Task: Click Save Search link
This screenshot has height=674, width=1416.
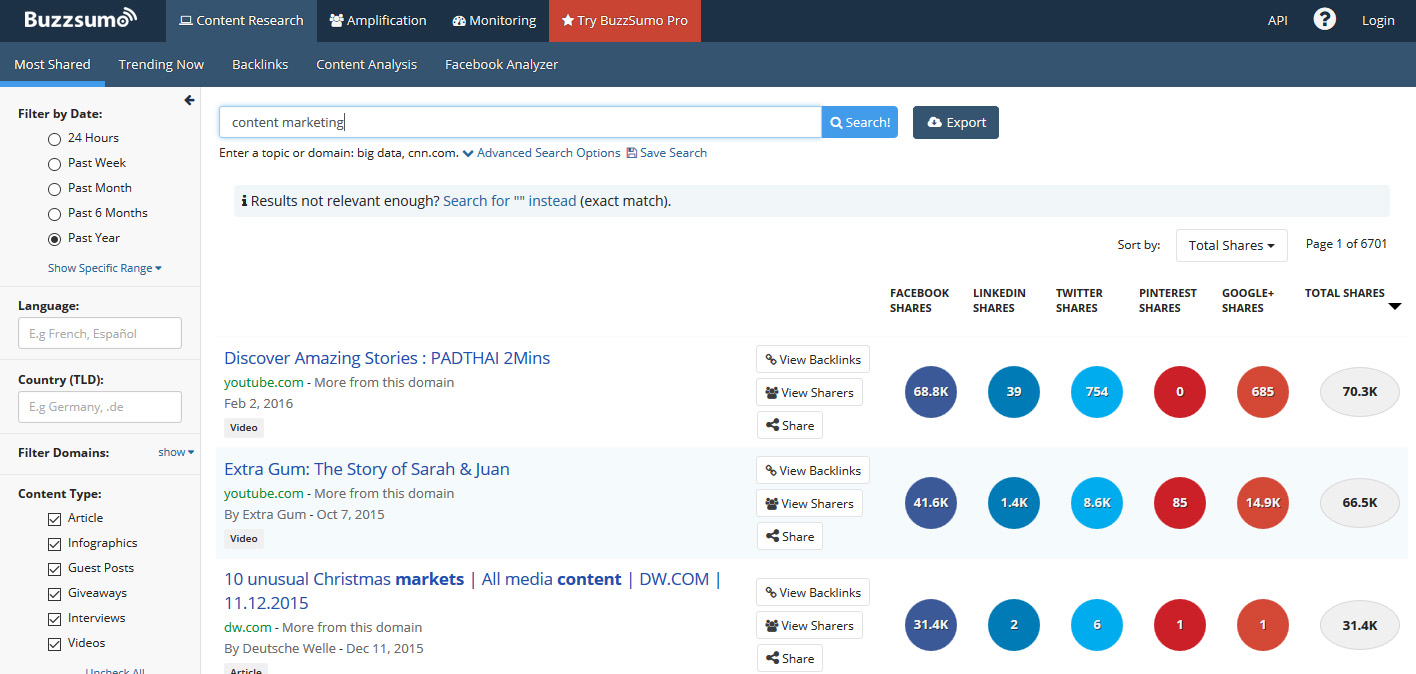Action: click(x=666, y=153)
